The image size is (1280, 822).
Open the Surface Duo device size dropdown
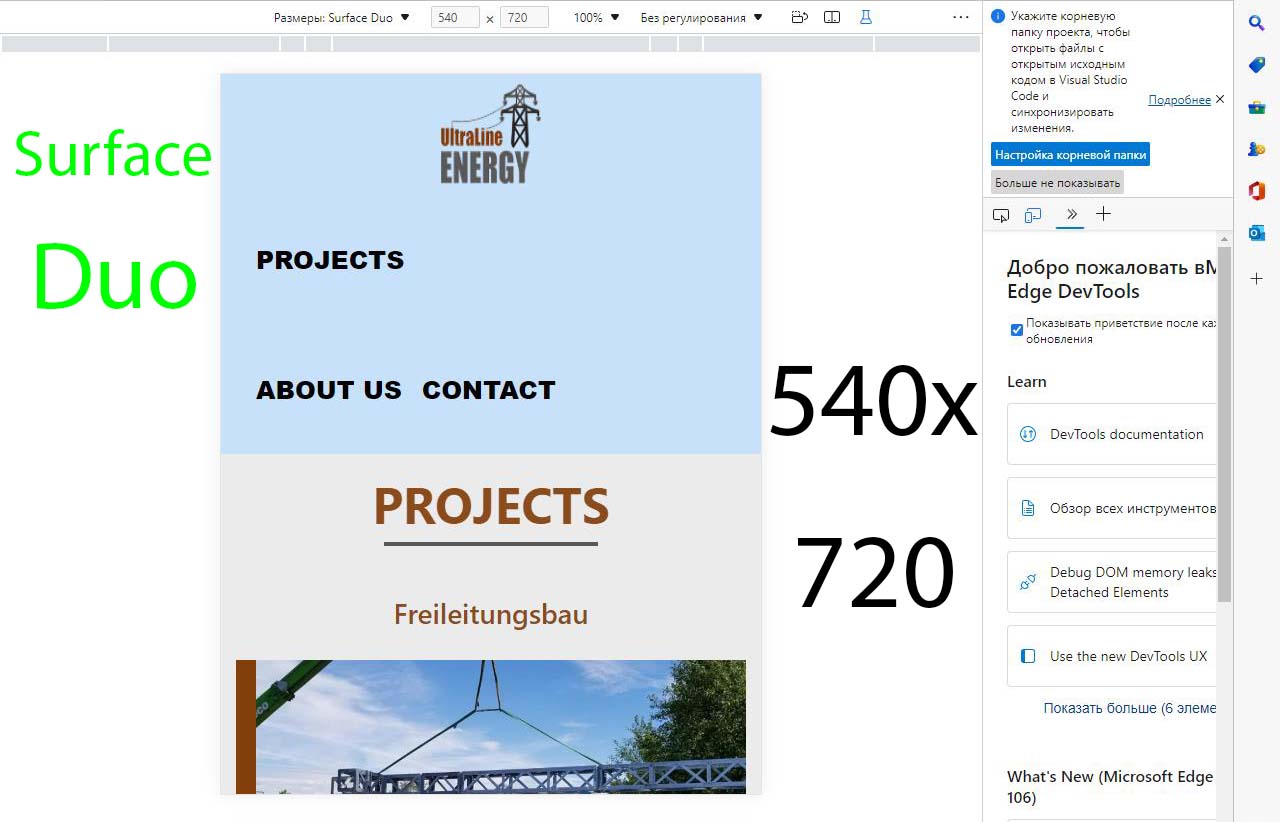pyautogui.click(x=342, y=18)
